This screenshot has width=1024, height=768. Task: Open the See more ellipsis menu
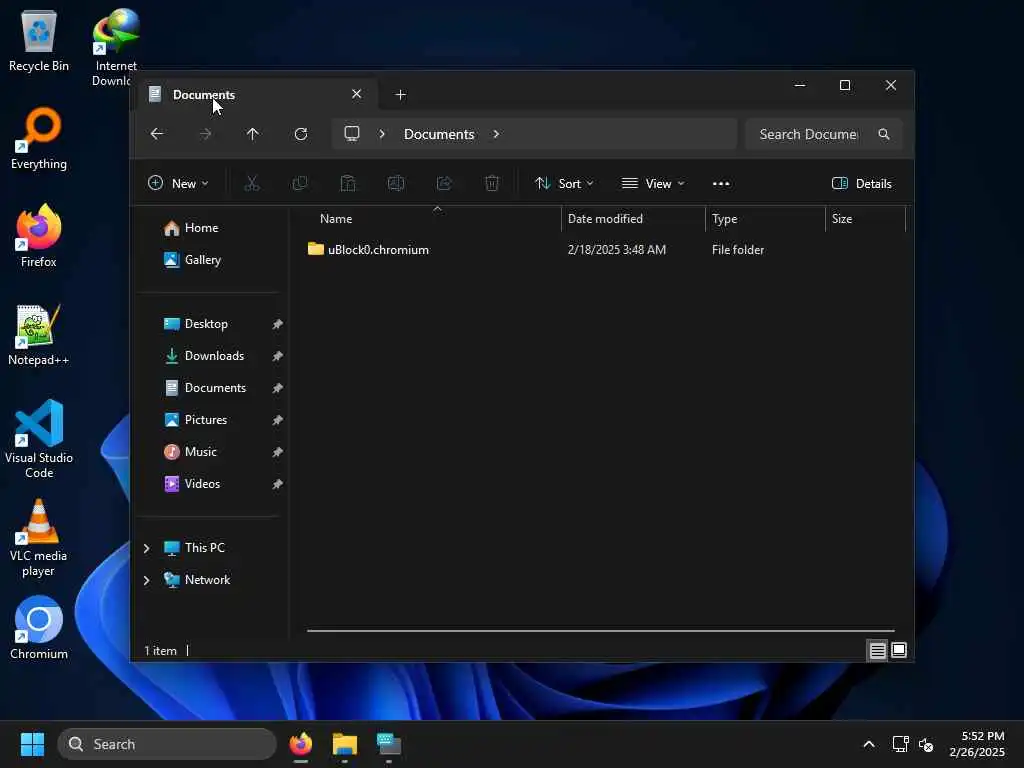tap(721, 184)
